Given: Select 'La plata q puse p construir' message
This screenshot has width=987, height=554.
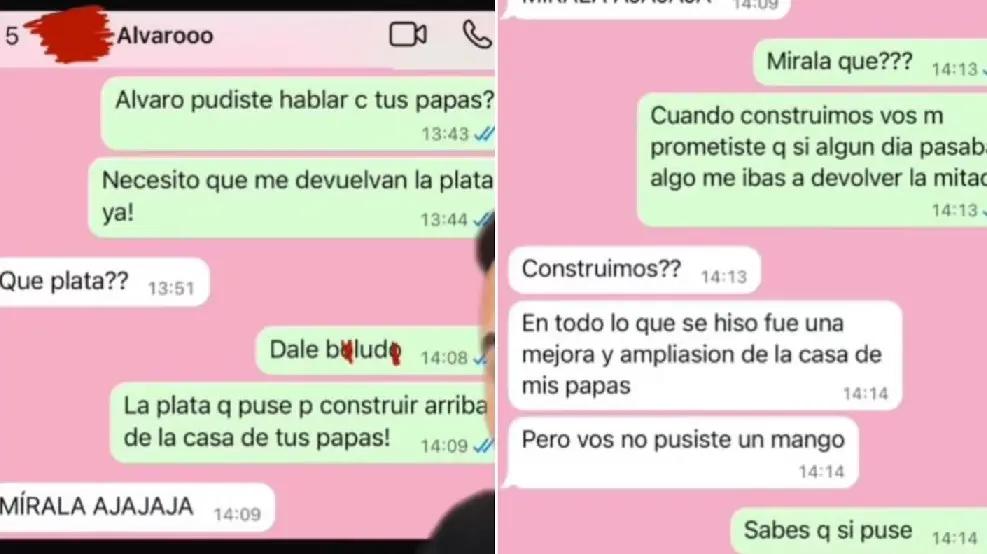Looking at the screenshot, I should [303, 422].
